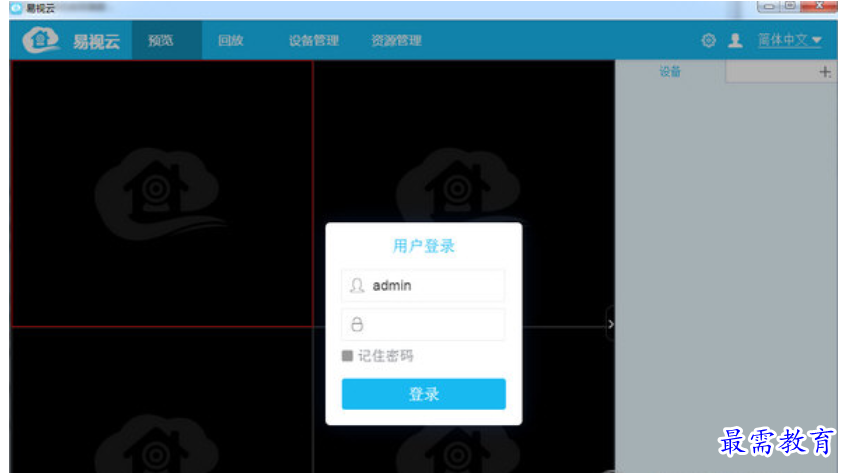Viewport: 842px width, 473px height.
Task: Maximize the 易视云 window
Action: point(790,6)
